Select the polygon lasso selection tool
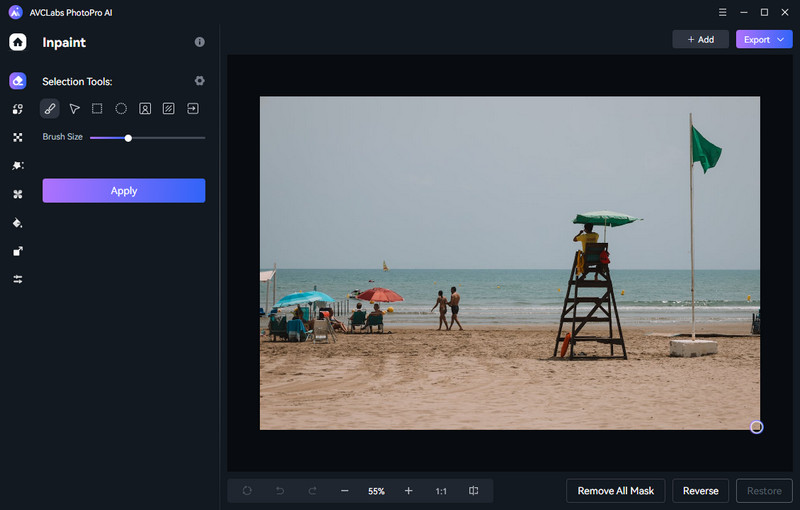This screenshot has height=510, width=800. click(74, 108)
